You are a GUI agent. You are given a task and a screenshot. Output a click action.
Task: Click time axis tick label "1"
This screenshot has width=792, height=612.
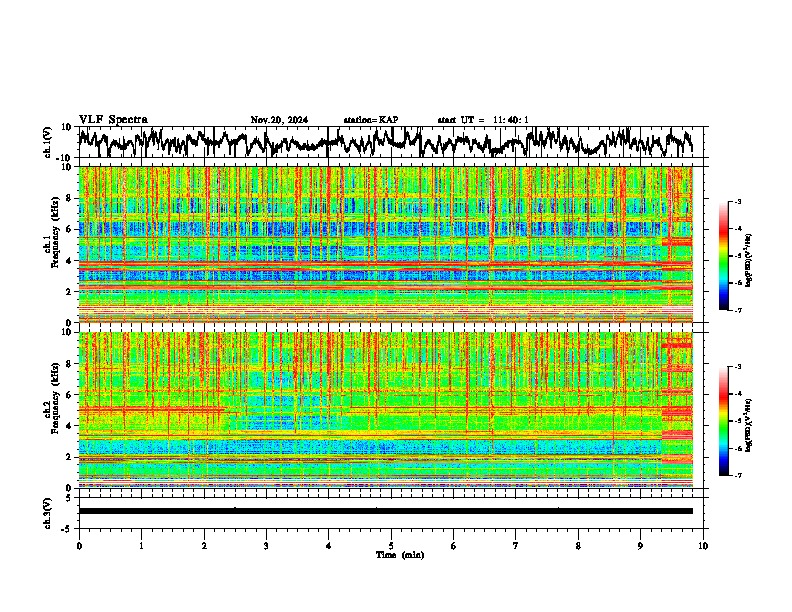coord(141,546)
